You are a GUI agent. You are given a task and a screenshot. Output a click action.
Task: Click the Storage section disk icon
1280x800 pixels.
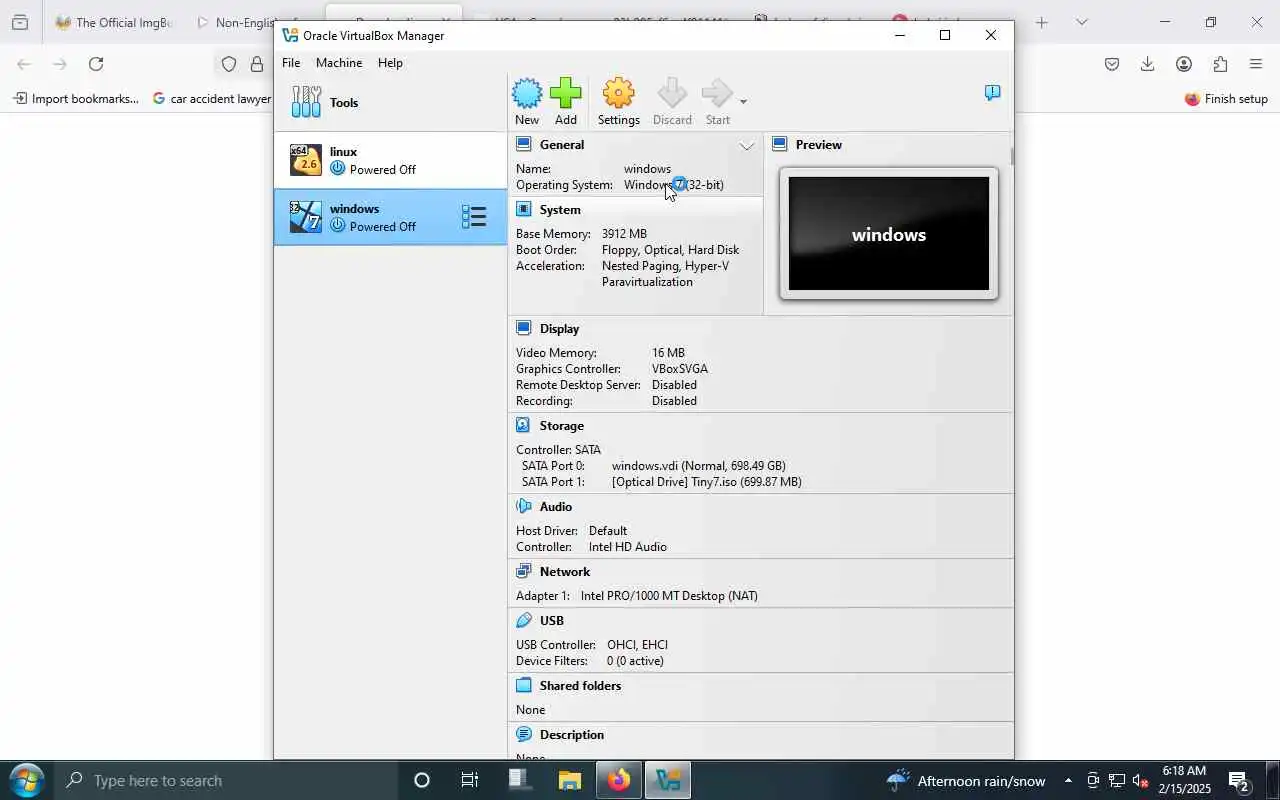point(523,425)
